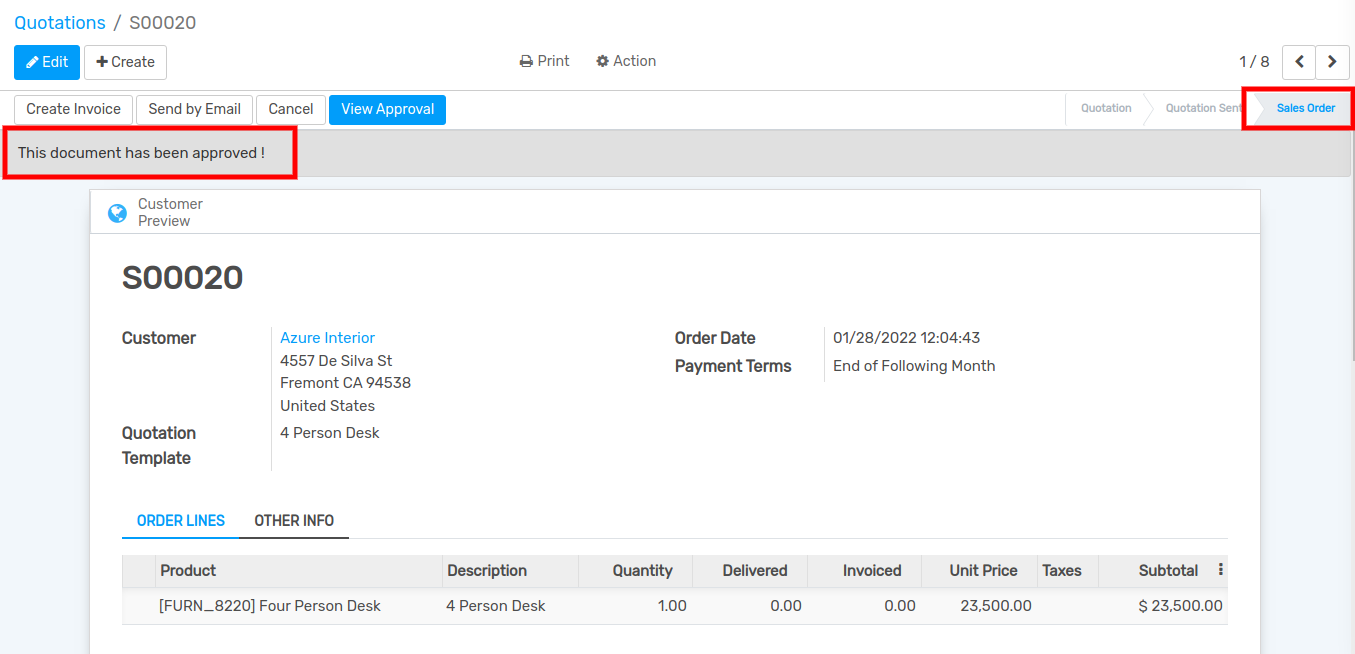Click the Four Person Desk order line
The image size is (1355, 654).
(x=270, y=606)
